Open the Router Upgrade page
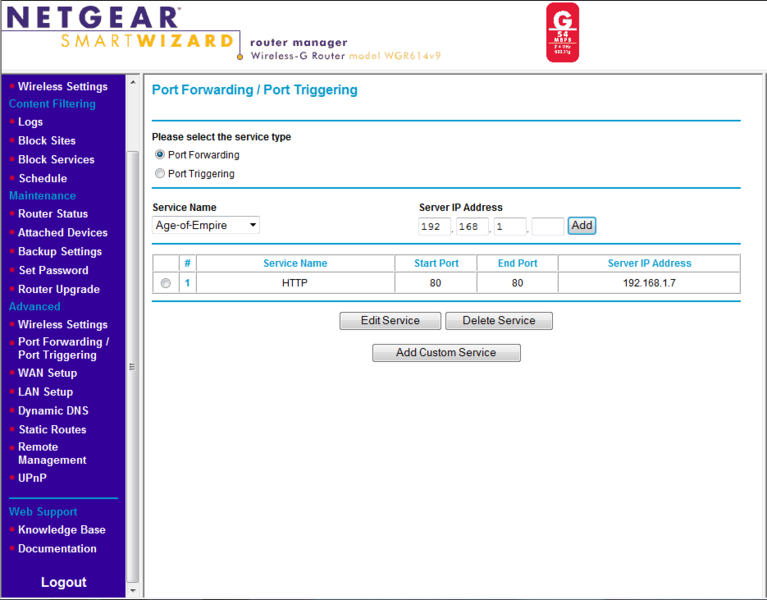The height and width of the screenshot is (600, 767). [59, 289]
